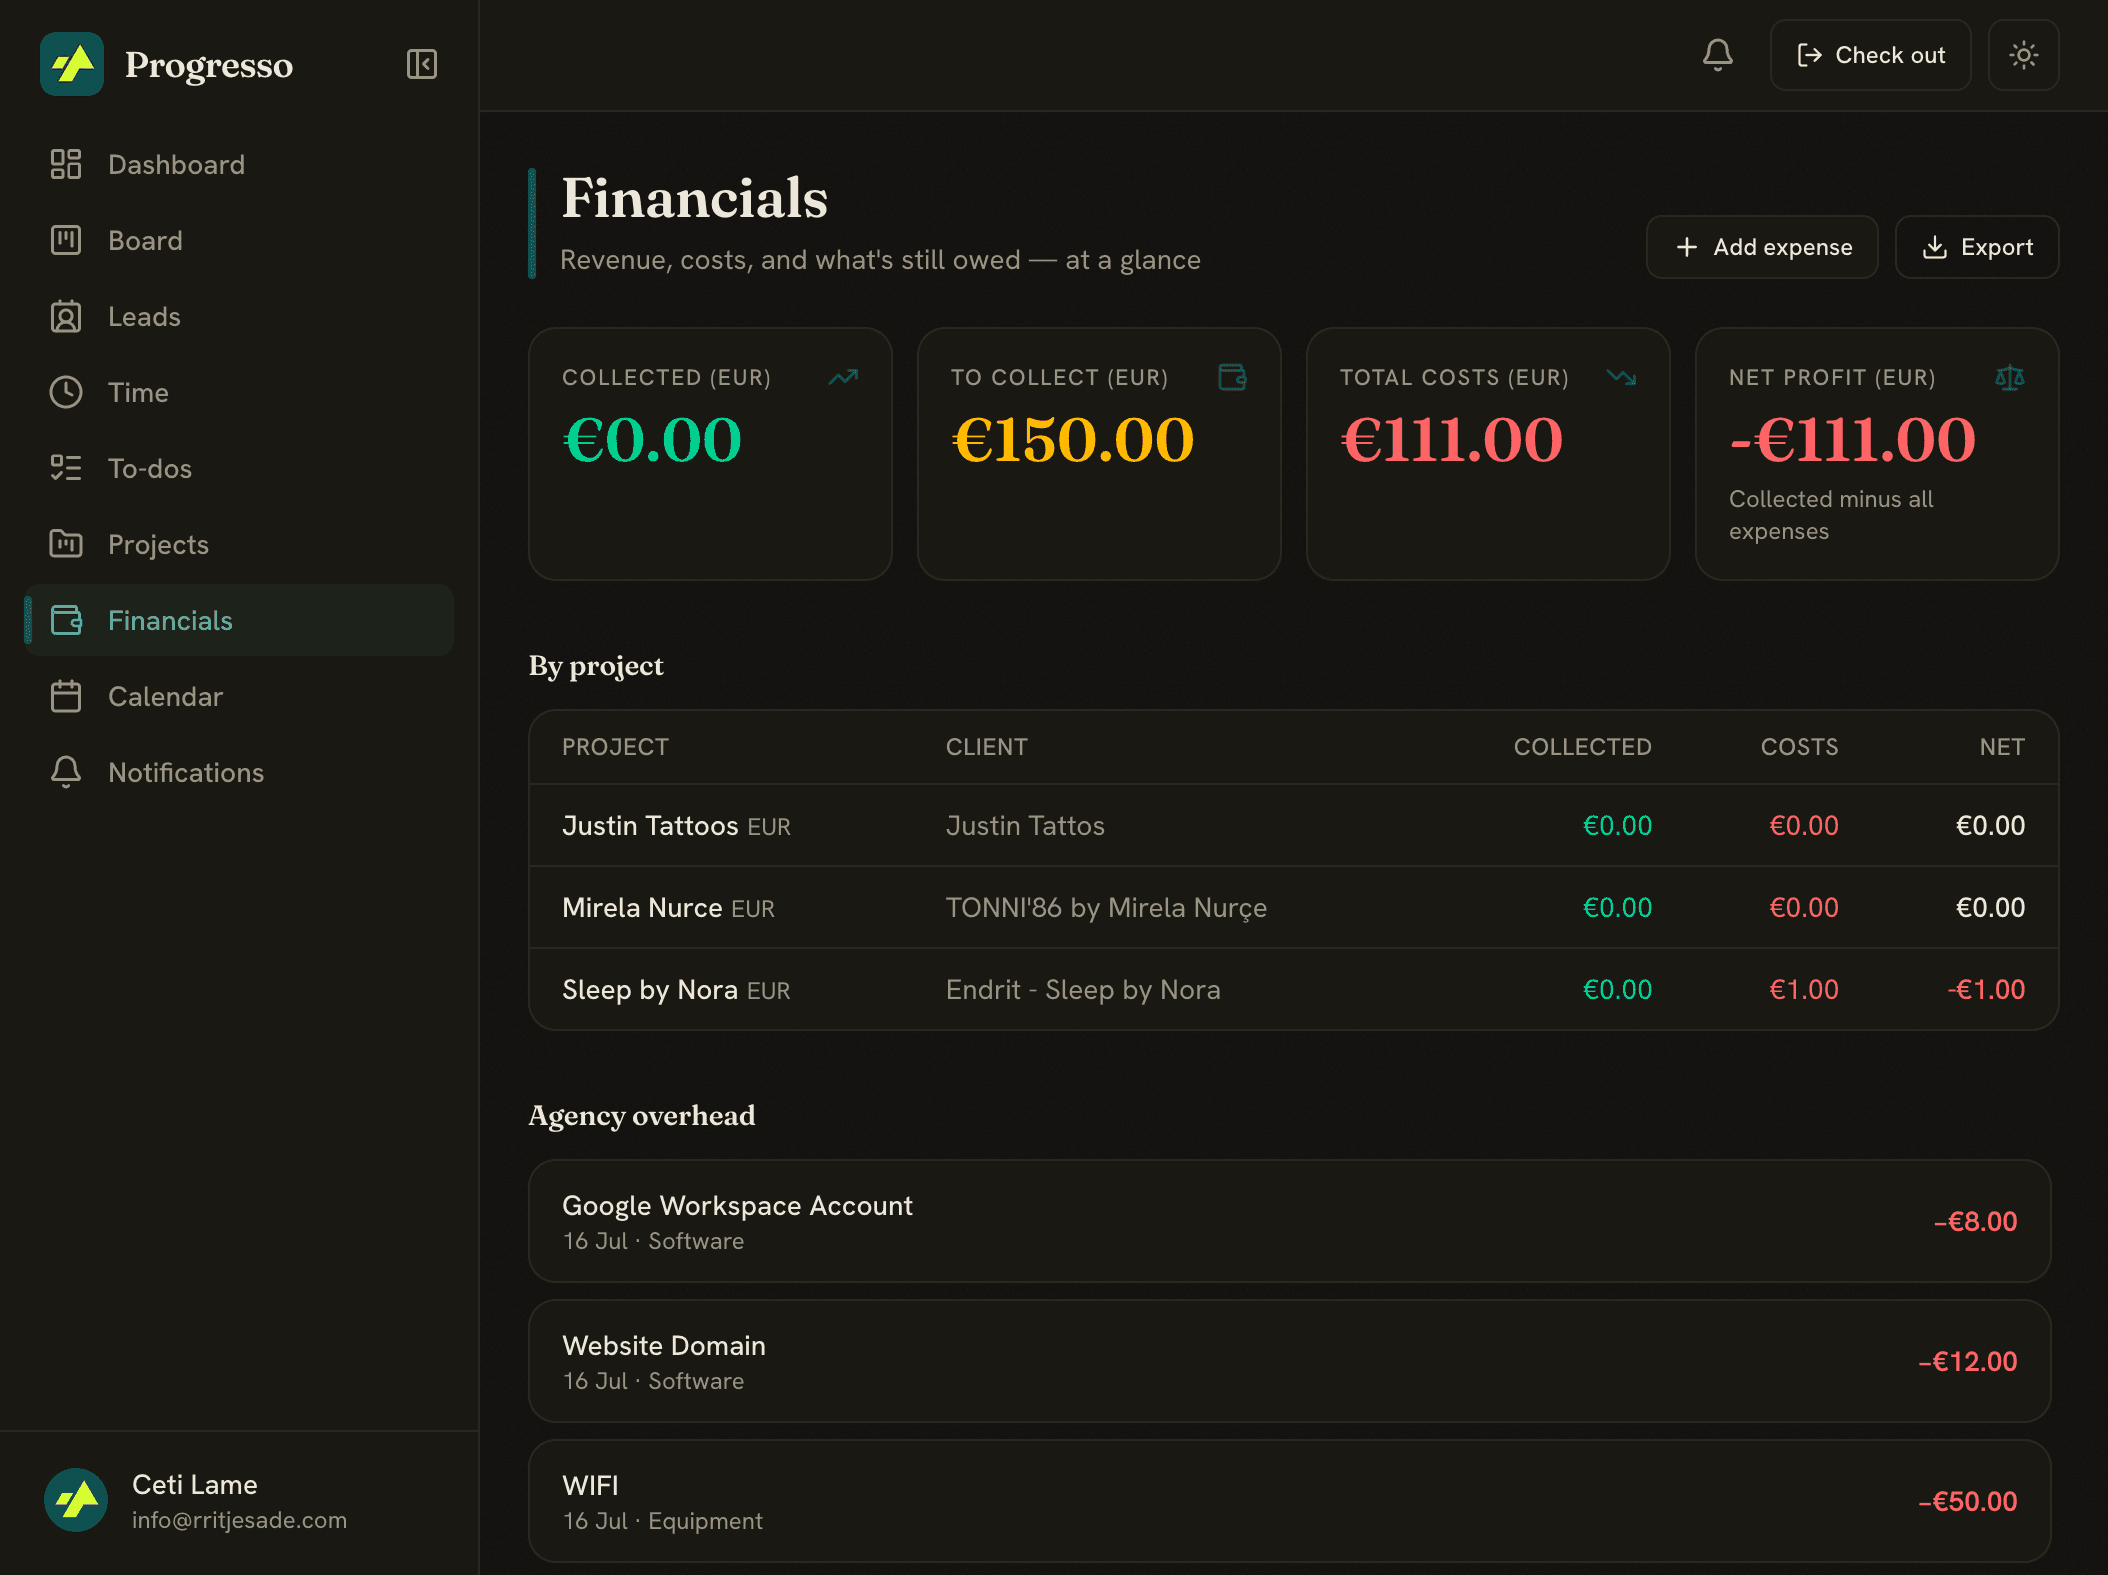Open the Mirela Nurce project row
The height and width of the screenshot is (1575, 2108).
[1293, 907]
